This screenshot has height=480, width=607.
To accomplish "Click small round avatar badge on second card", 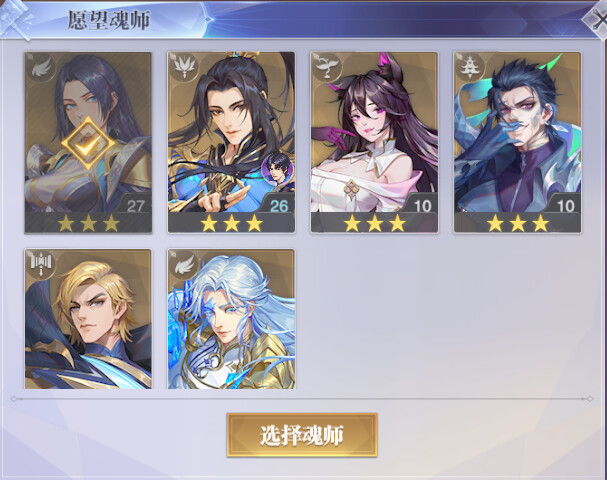I will [x=277, y=170].
